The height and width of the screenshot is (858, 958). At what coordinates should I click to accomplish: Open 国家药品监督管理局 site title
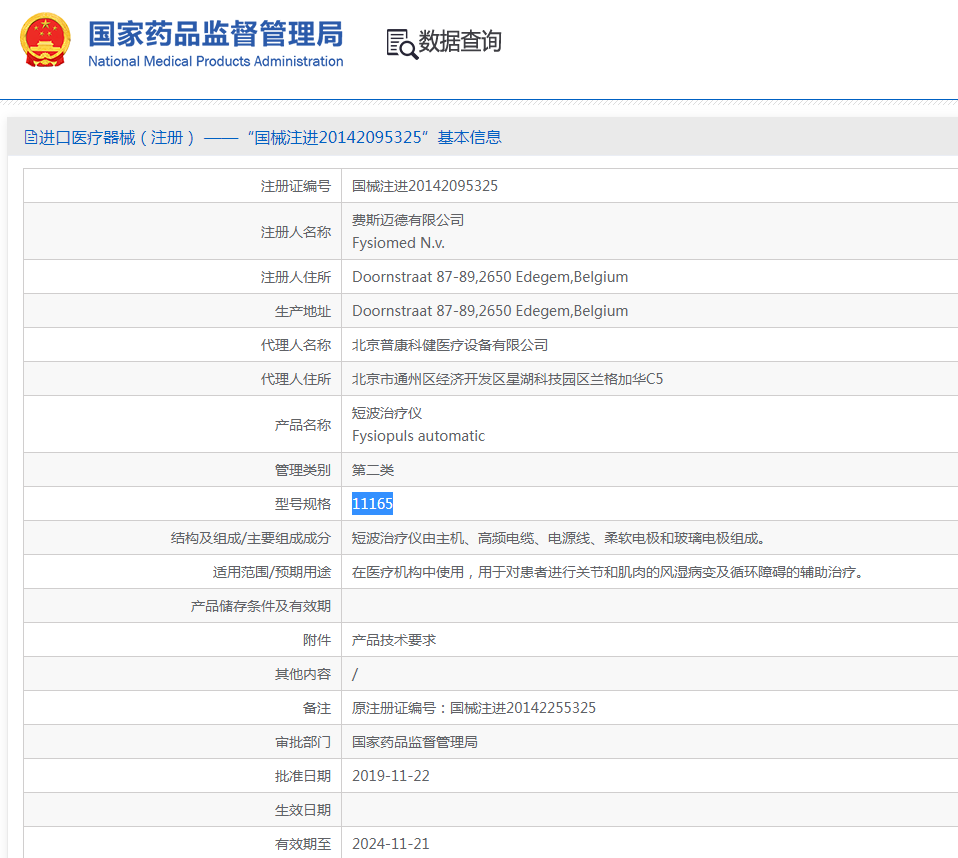pos(216,34)
